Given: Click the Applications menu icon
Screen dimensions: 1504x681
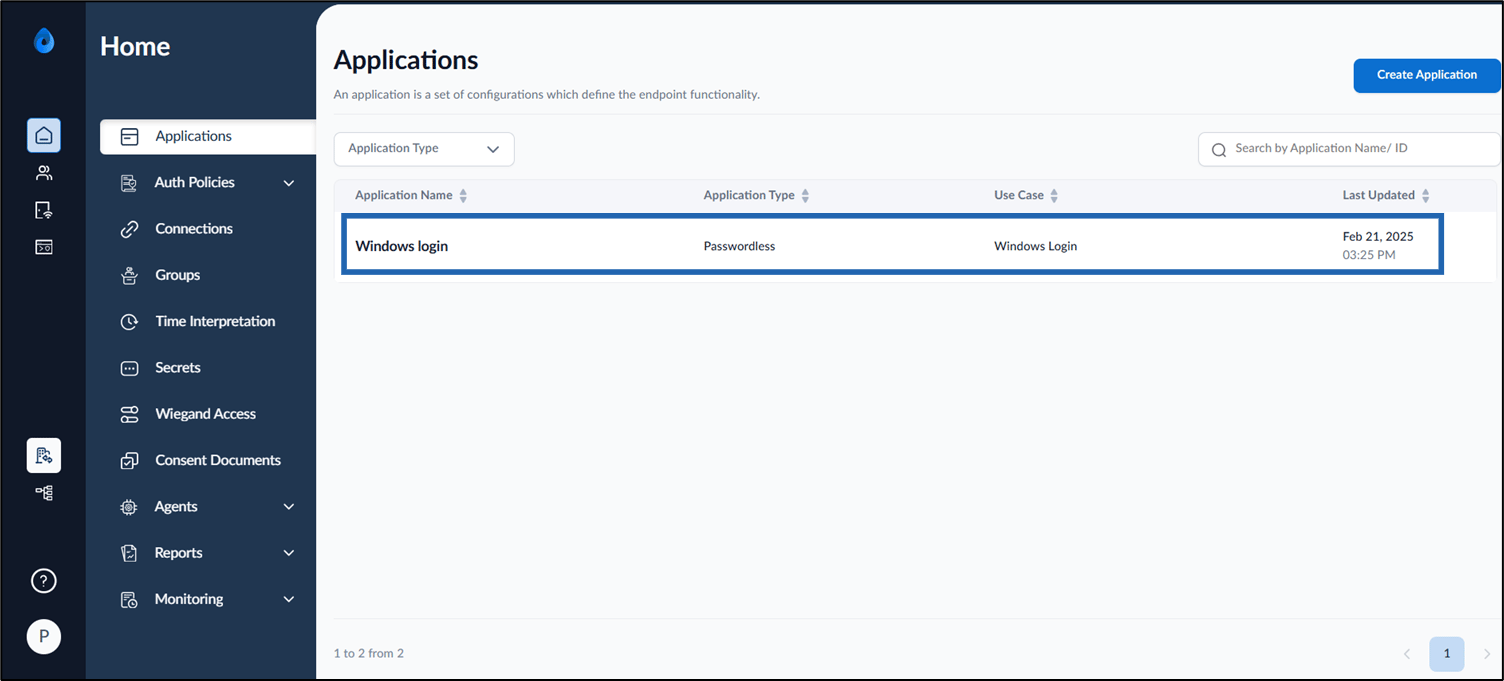Looking at the screenshot, I should point(129,137).
